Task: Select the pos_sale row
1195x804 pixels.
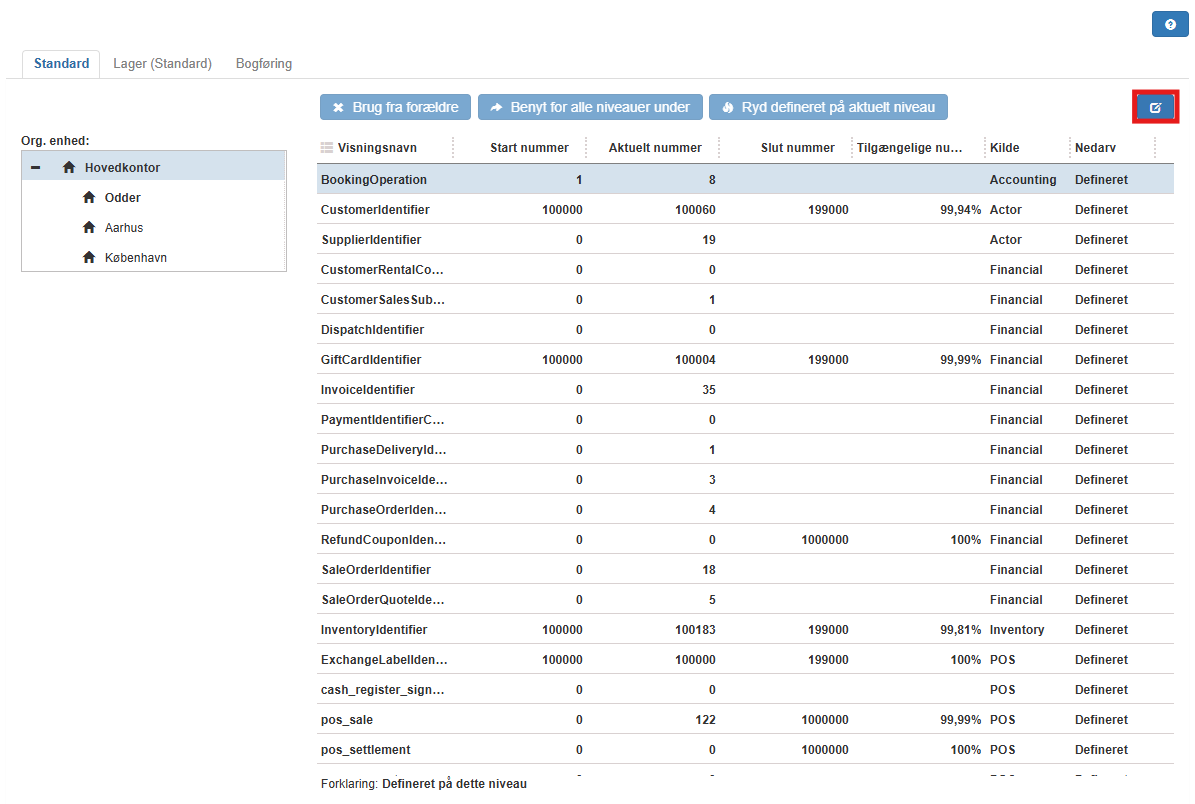Action: (745, 719)
